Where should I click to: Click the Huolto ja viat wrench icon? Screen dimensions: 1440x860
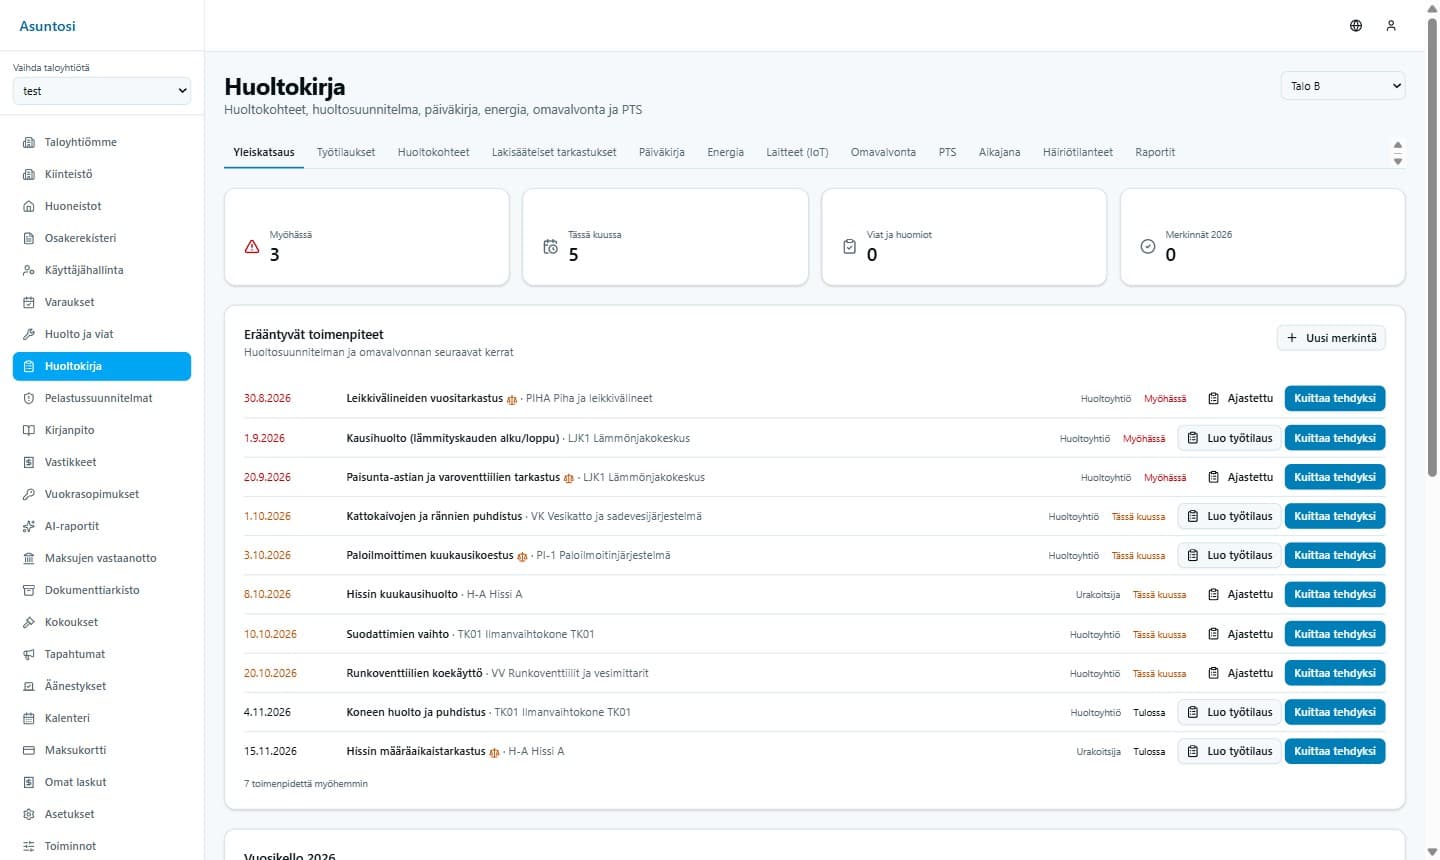coord(29,334)
